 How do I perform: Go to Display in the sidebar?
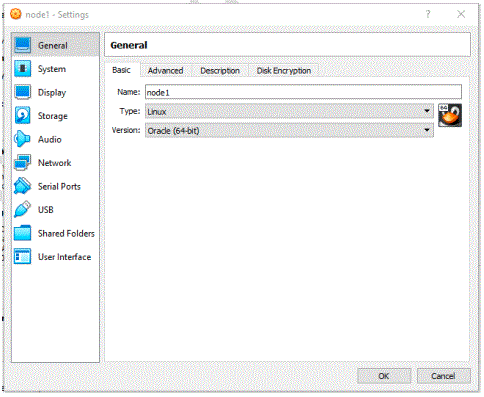click(56, 92)
